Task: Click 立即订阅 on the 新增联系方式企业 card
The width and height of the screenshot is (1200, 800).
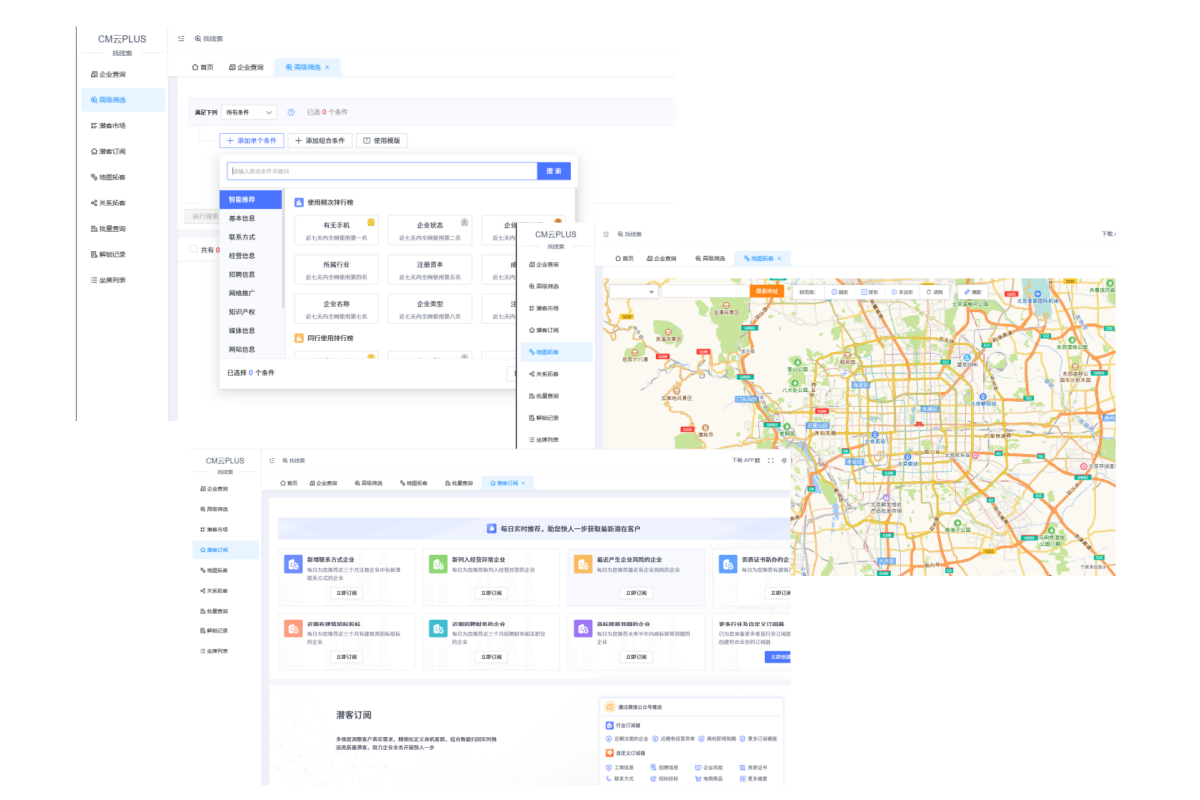Action: pyautogui.click(x=346, y=593)
